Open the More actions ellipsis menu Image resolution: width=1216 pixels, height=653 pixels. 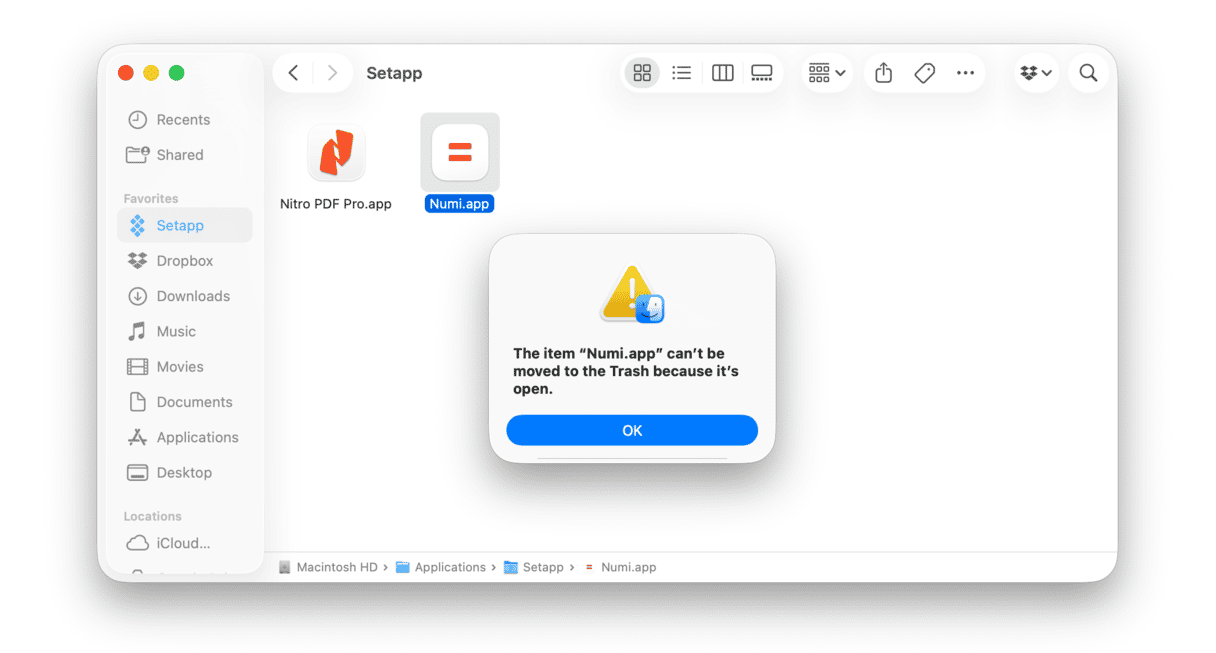(x=965, y=73)
